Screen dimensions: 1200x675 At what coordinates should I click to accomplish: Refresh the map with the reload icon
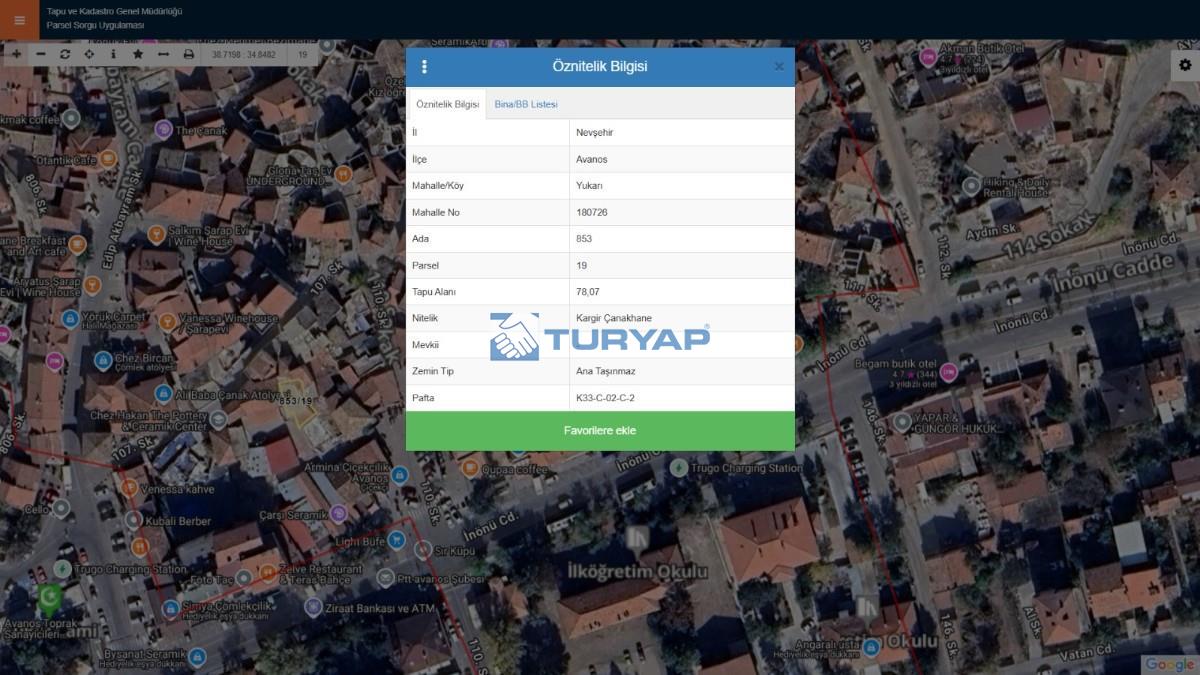65,54
